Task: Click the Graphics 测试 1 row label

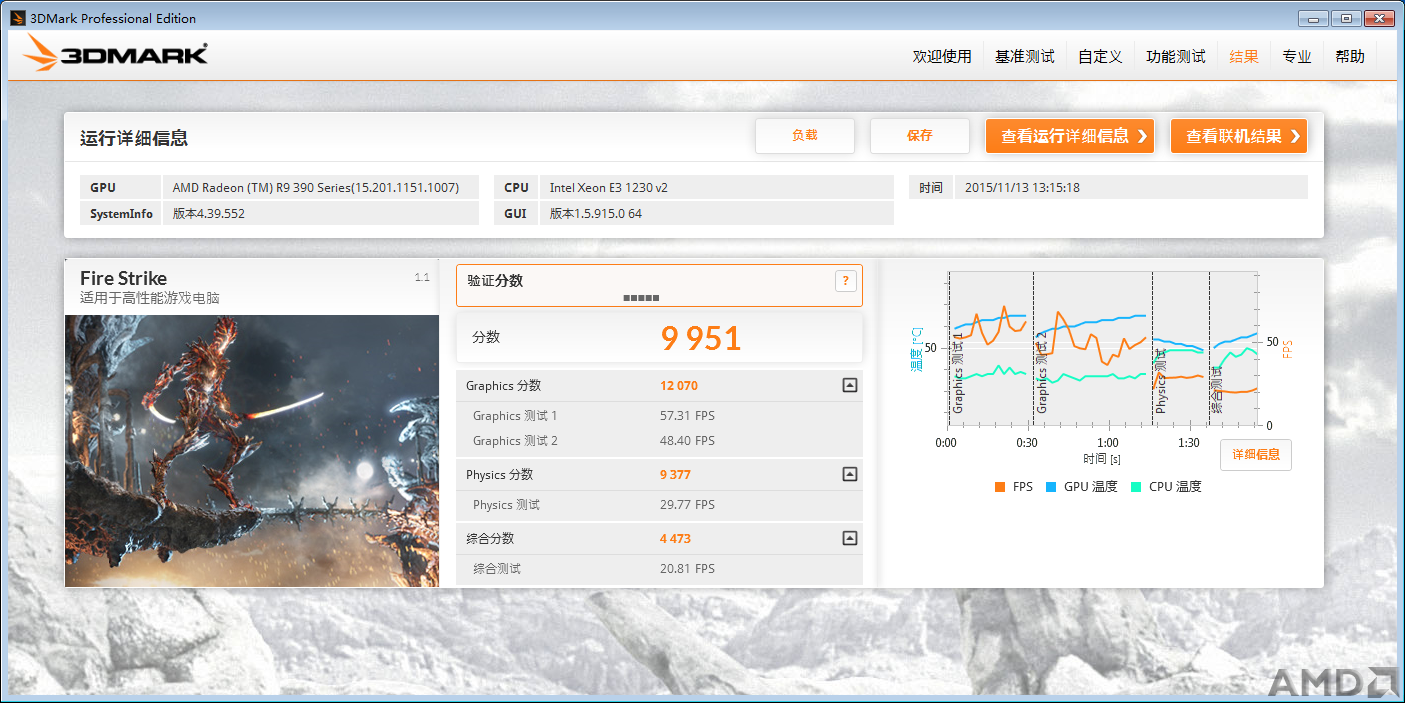Action: 515,416
